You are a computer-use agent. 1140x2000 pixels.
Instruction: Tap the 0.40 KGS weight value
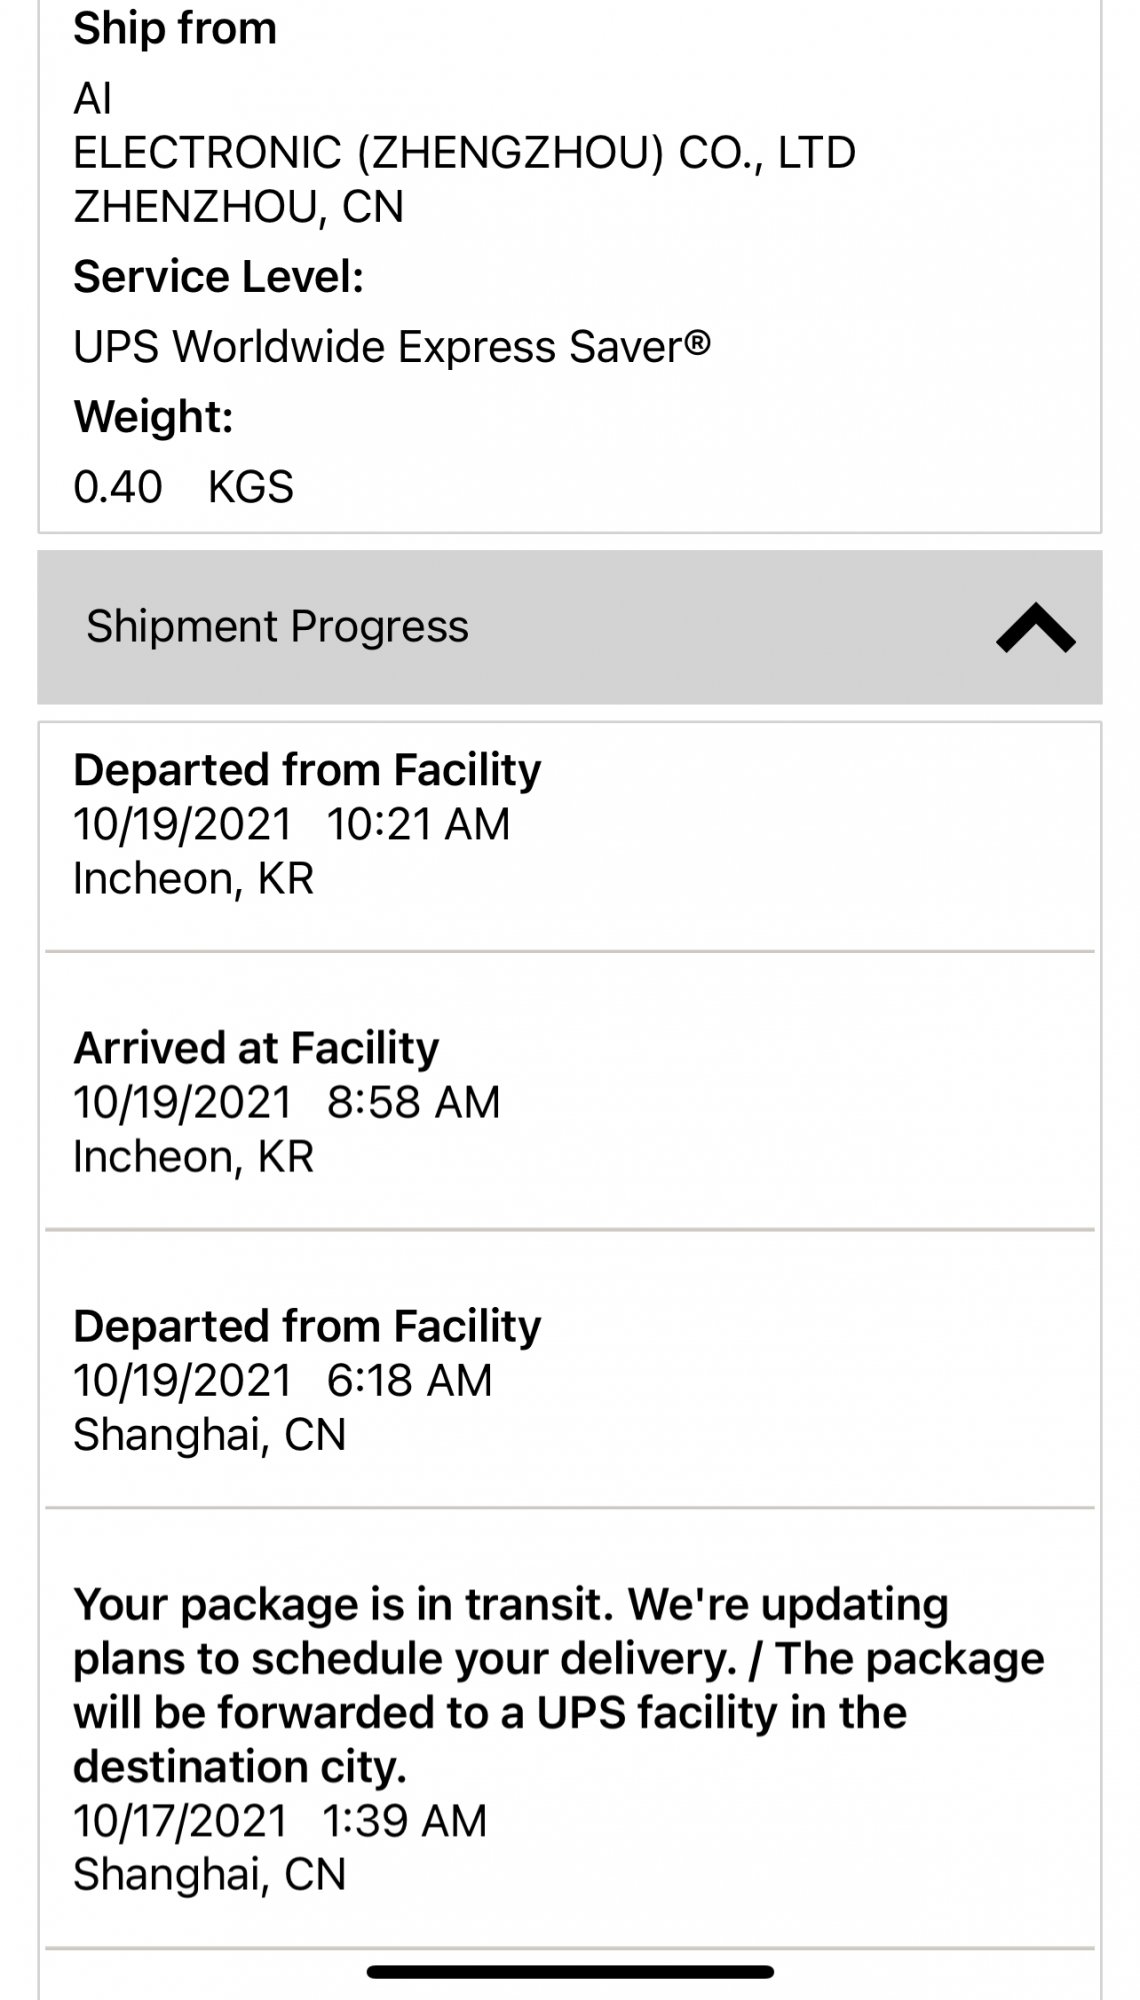184,487
